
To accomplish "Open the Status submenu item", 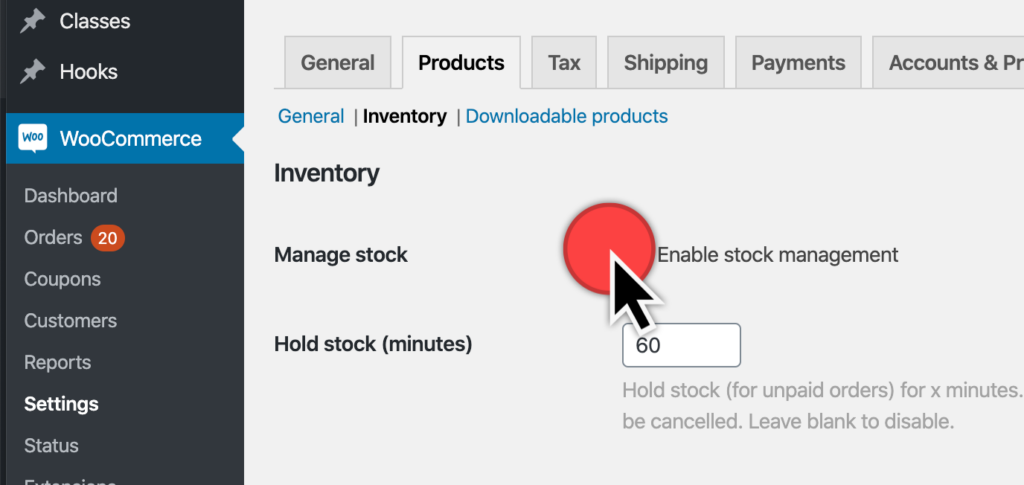I will [51, 446].
